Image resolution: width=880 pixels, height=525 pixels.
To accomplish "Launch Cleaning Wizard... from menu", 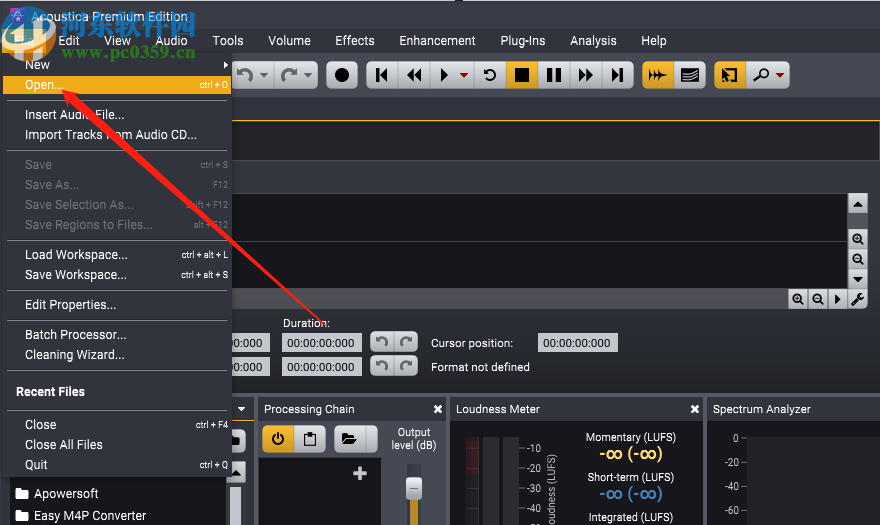I will pyautogui.click(x=117, y=355).
